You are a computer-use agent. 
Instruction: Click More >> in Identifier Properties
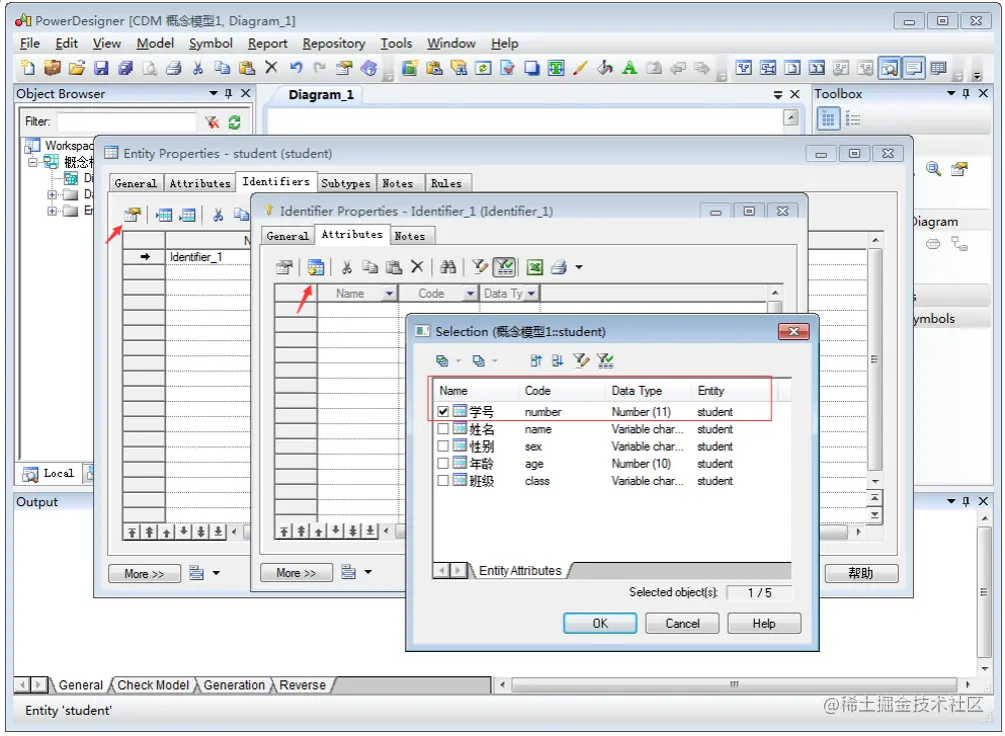point(296,573)
